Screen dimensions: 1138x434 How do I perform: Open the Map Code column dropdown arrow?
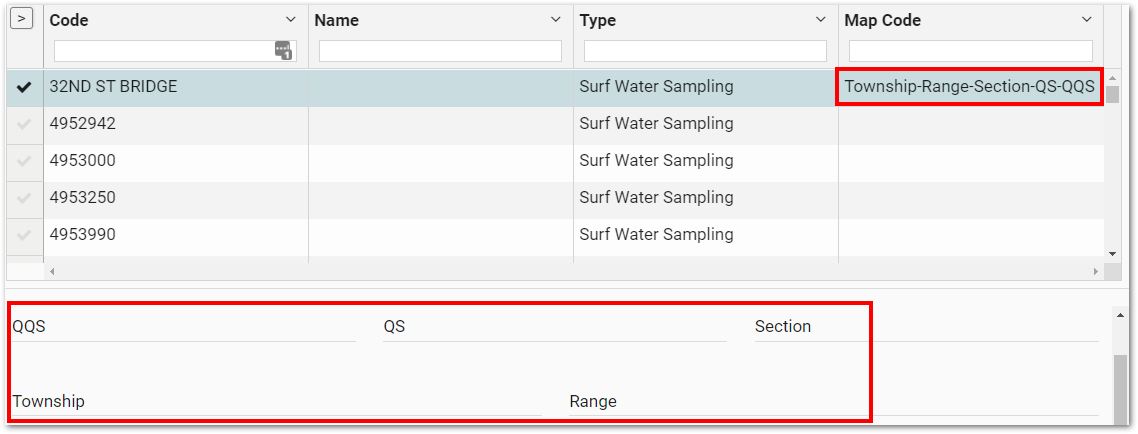pyautogui.click(x=1087, y=20)
